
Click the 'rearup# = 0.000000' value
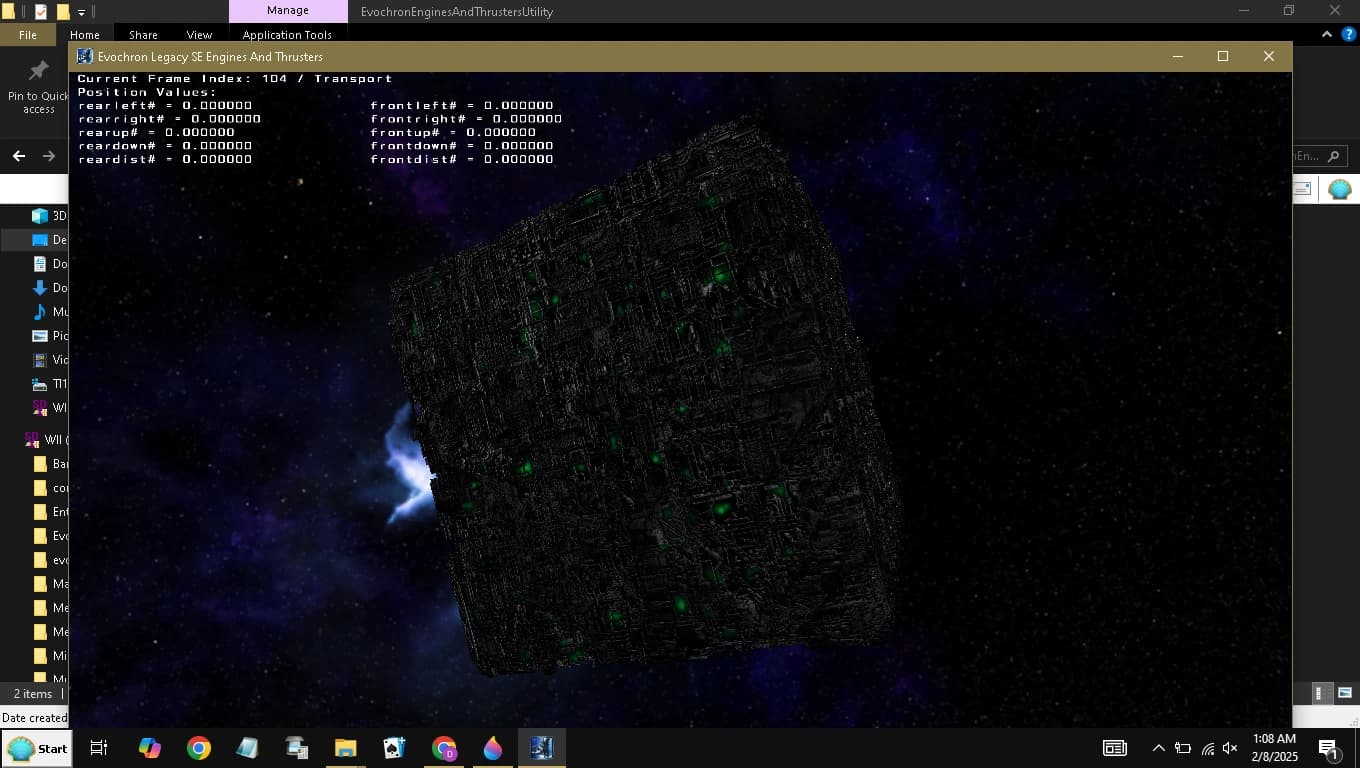[x=156, y=132]
